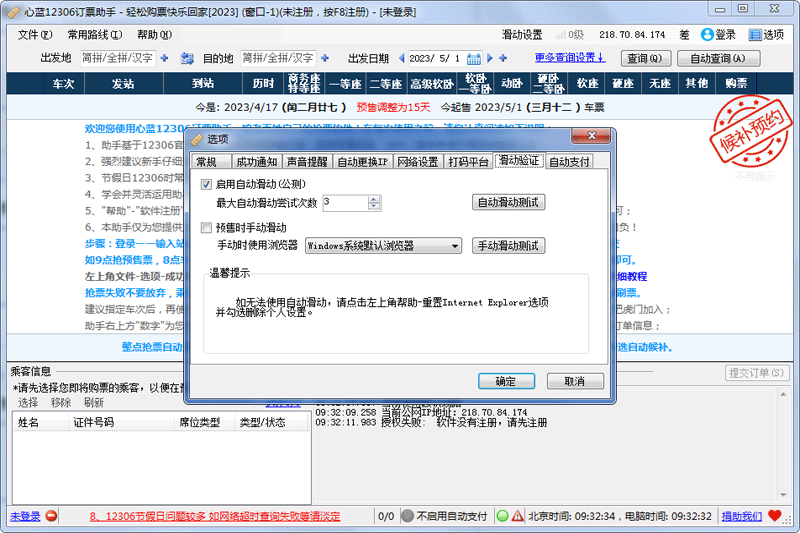Click the blue plus icon after 出发地 field

pos(164,58)
